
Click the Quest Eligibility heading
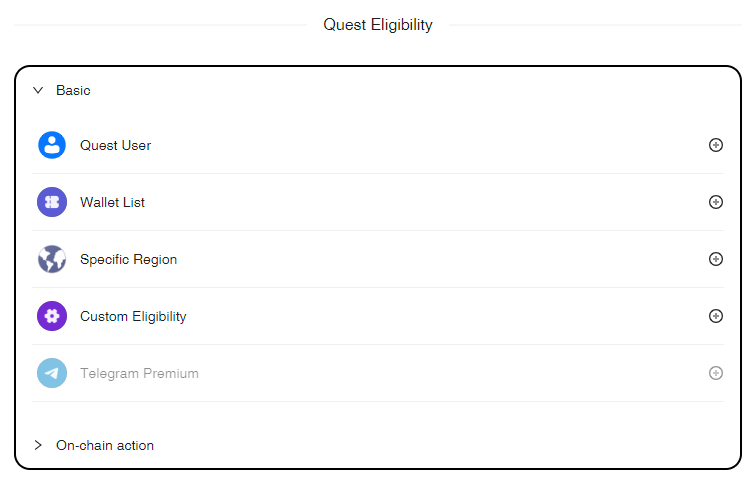coord(378,25)
